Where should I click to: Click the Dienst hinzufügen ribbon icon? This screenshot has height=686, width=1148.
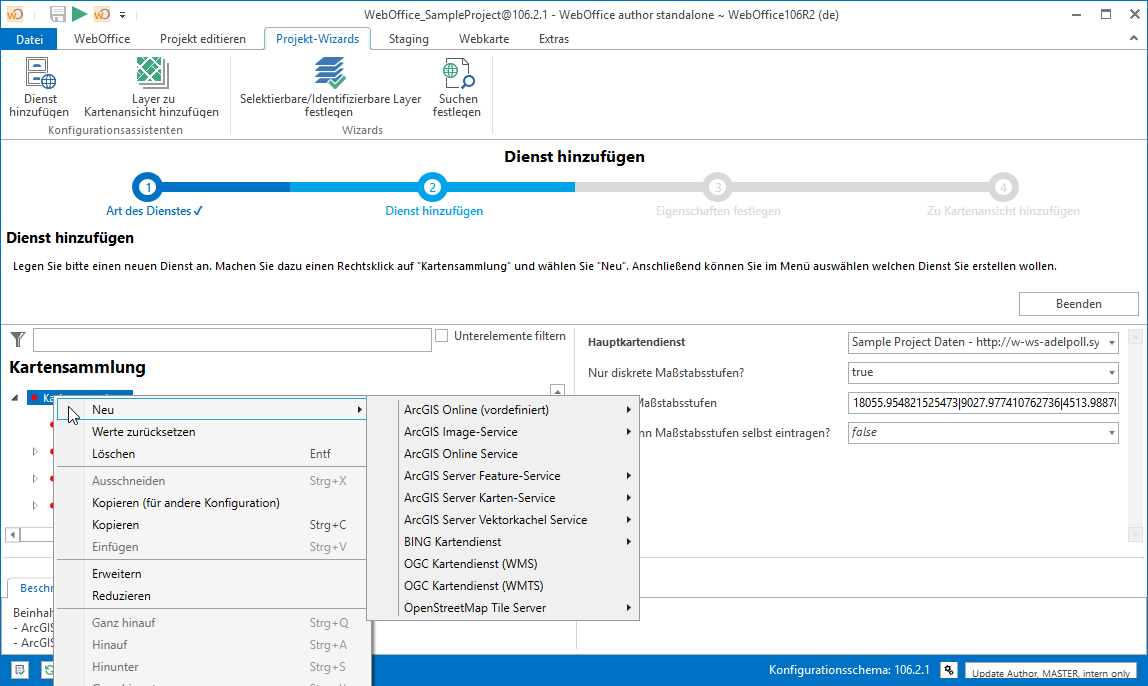39,75
